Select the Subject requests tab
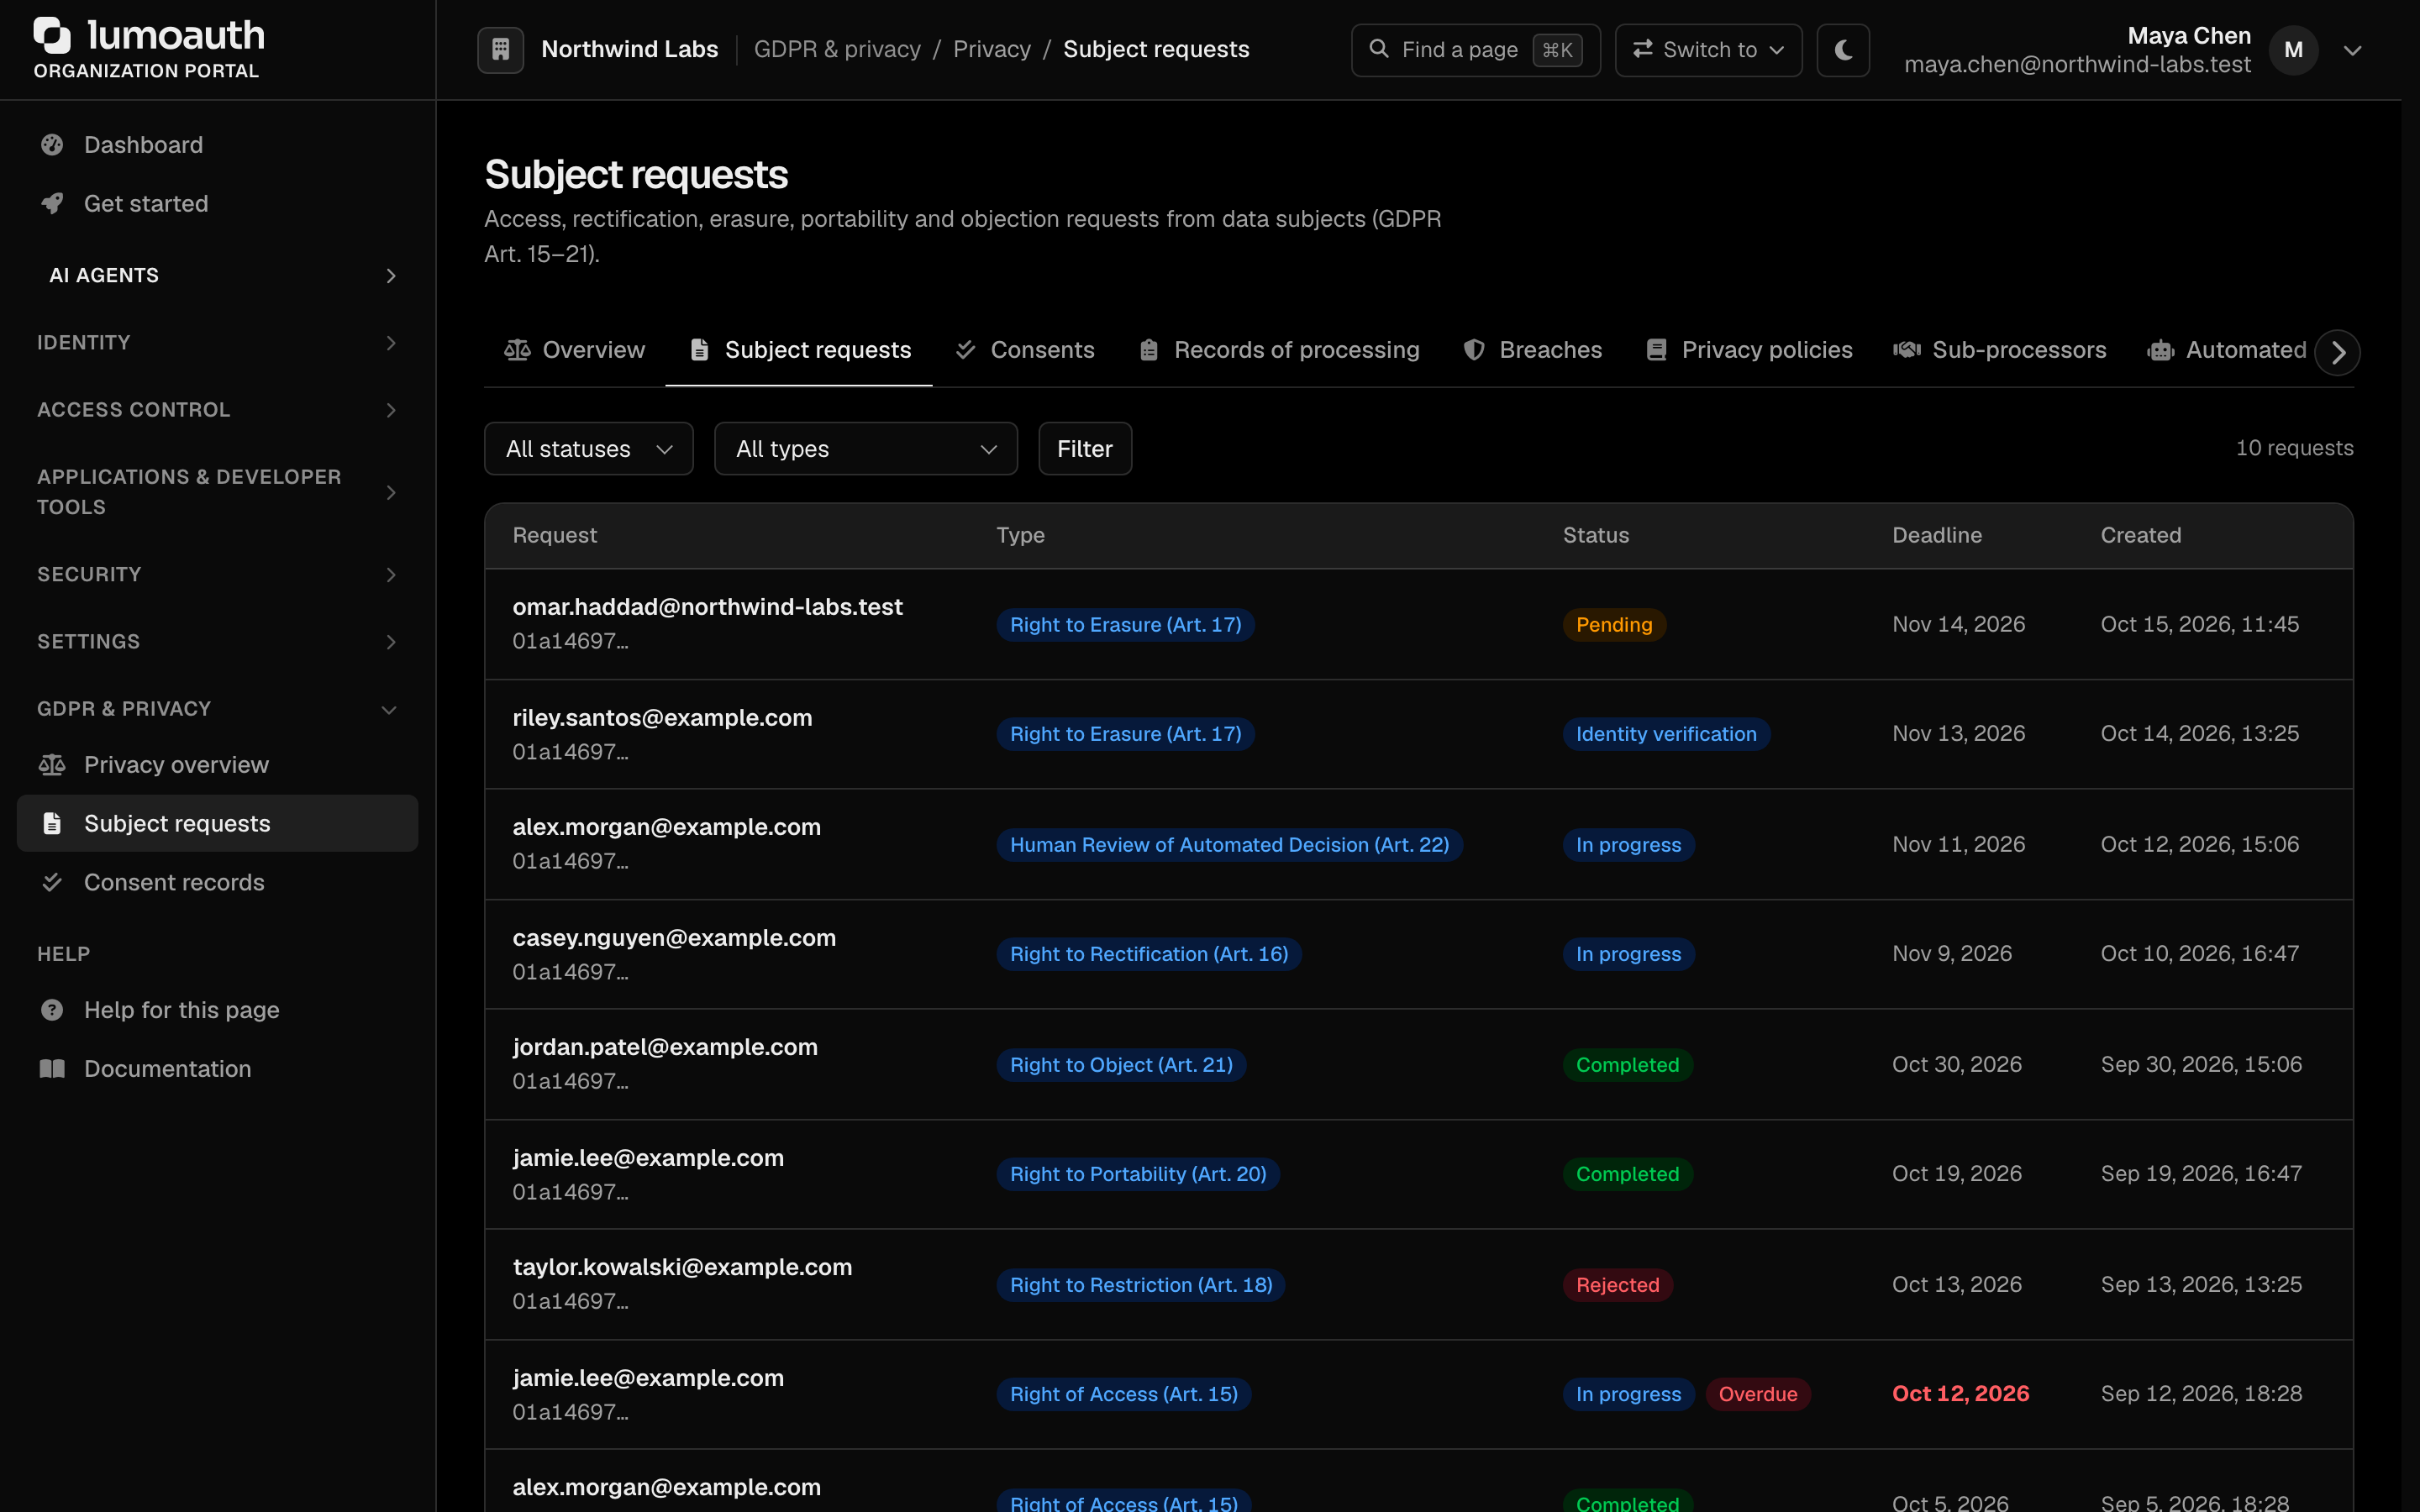Screen dimensions: 2420x1512 799,350
